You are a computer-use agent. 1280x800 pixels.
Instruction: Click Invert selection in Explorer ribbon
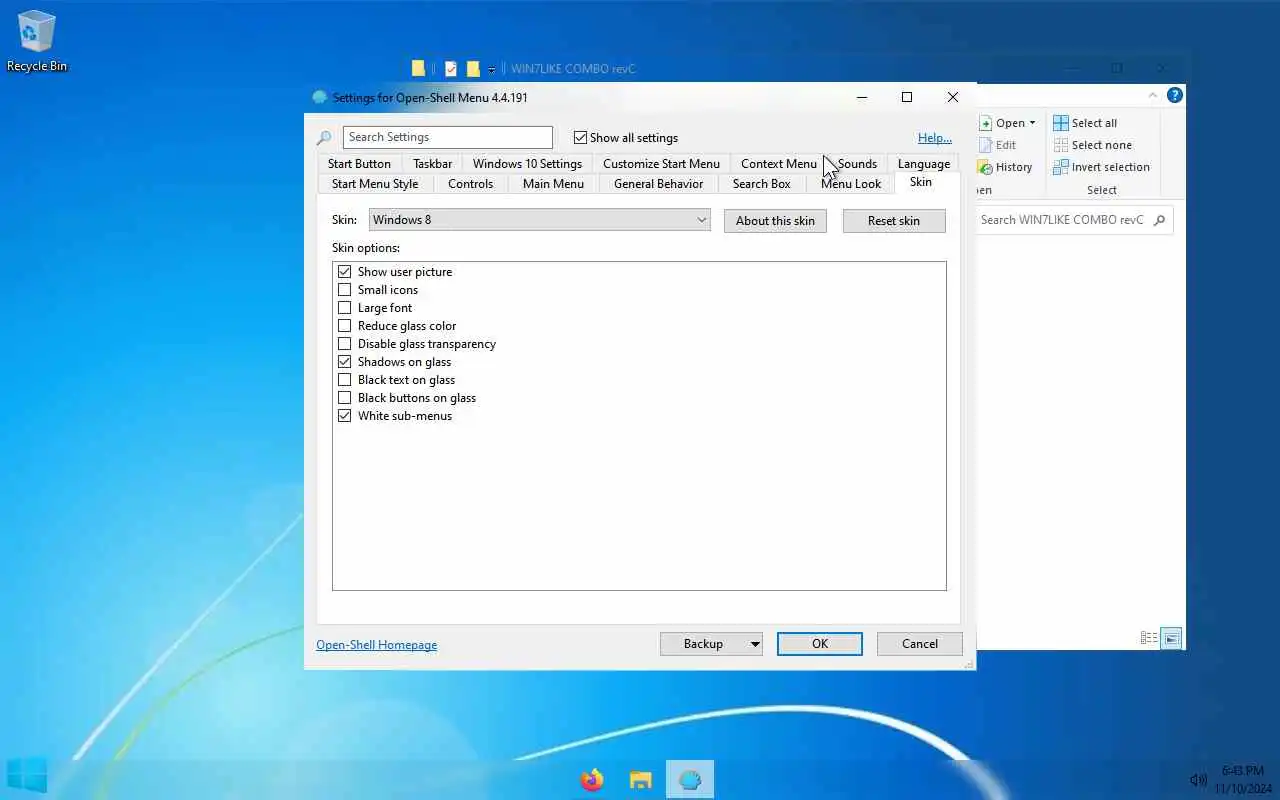[x=1101, y=167]
